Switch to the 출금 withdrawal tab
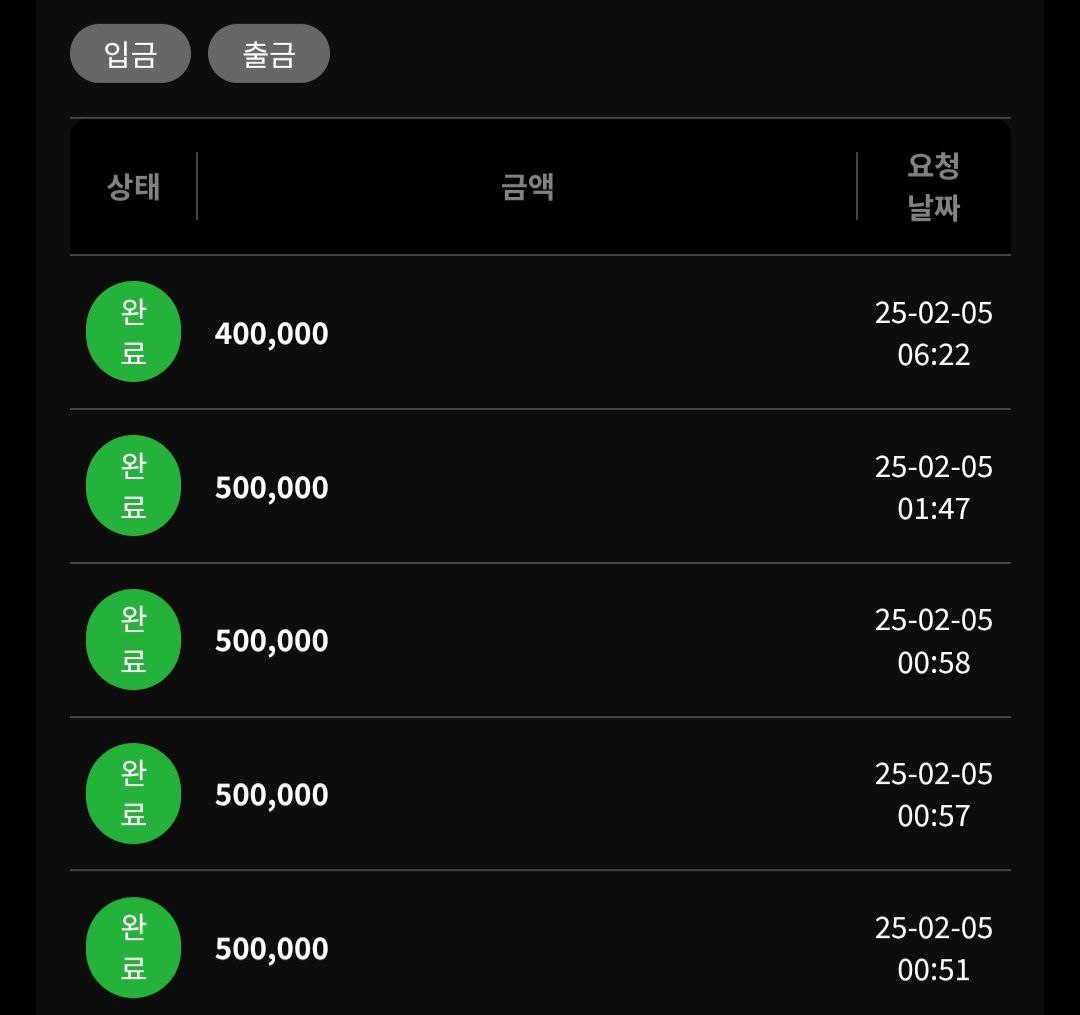The image size is (1080, 1015). [269, 54]
